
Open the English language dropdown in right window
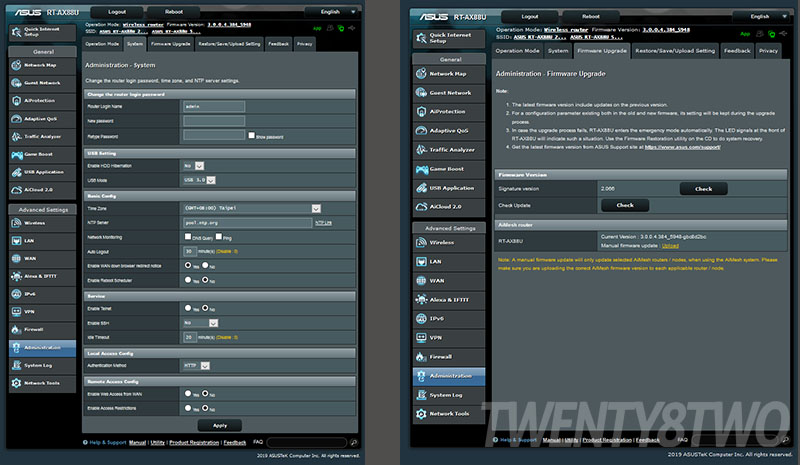[x=762, y=16]
